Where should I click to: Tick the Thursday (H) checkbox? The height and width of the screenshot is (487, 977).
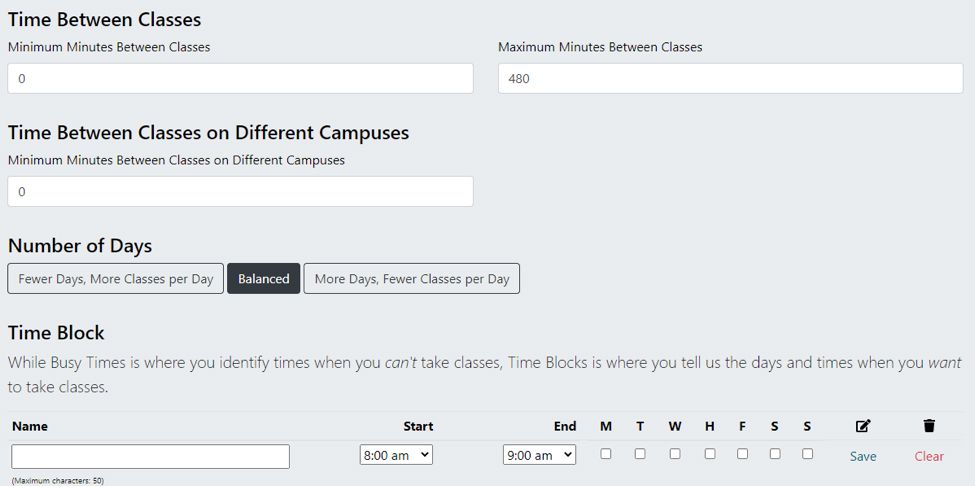tap(710, 454)
